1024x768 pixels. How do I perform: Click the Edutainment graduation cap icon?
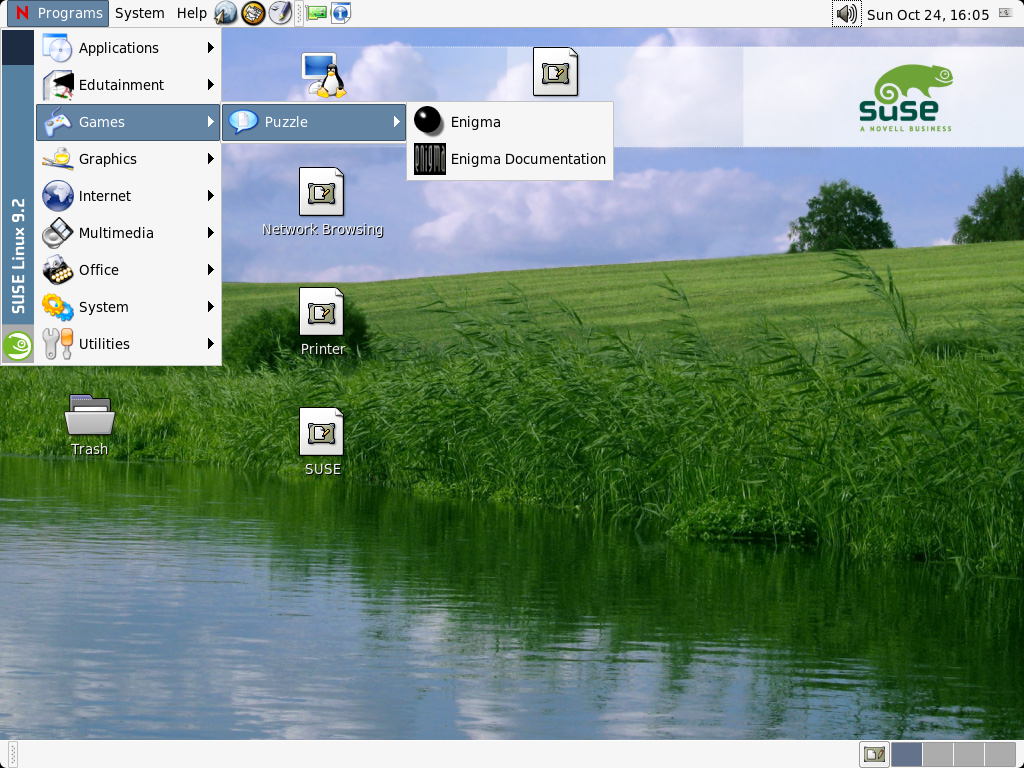click(57, 85)
